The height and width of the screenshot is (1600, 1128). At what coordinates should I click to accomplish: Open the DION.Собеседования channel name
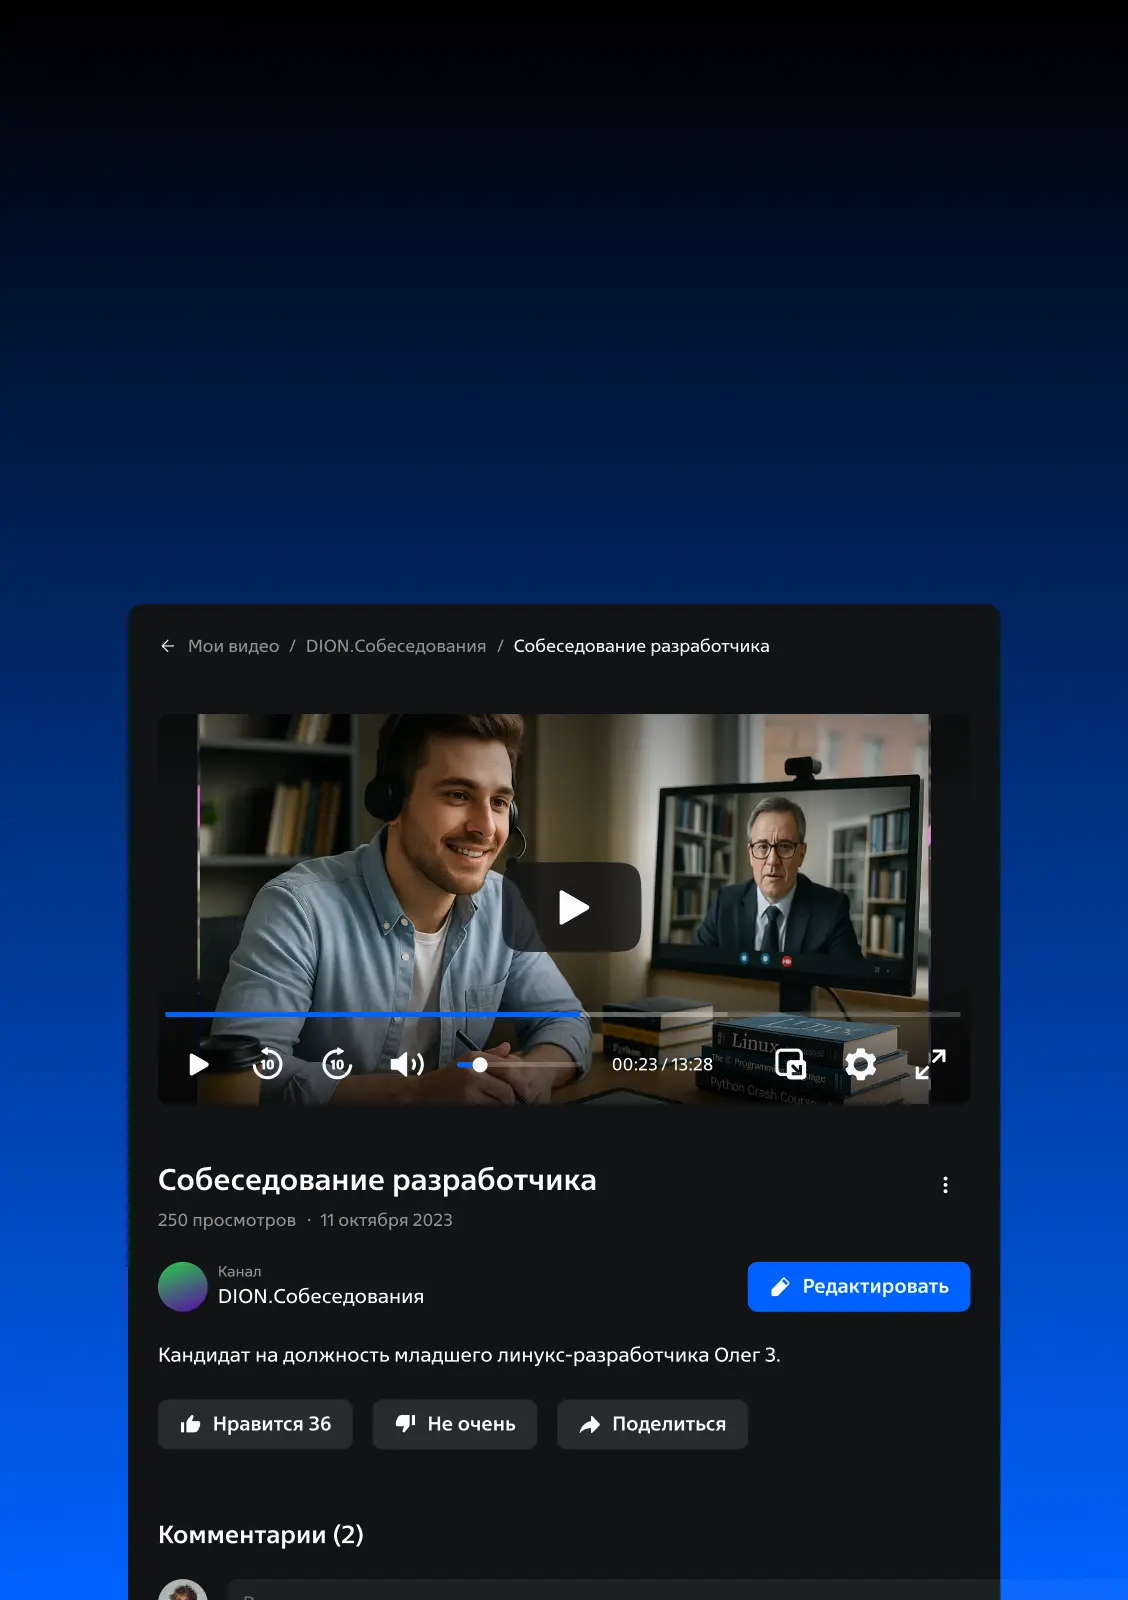click(x=321, y=1296)
